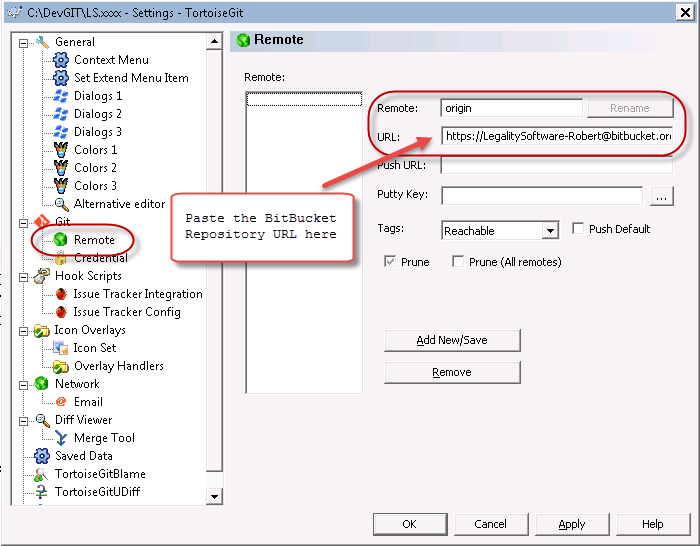Open the Tags Reachable dropdown

pyautogui.click(x=550, y=231)
